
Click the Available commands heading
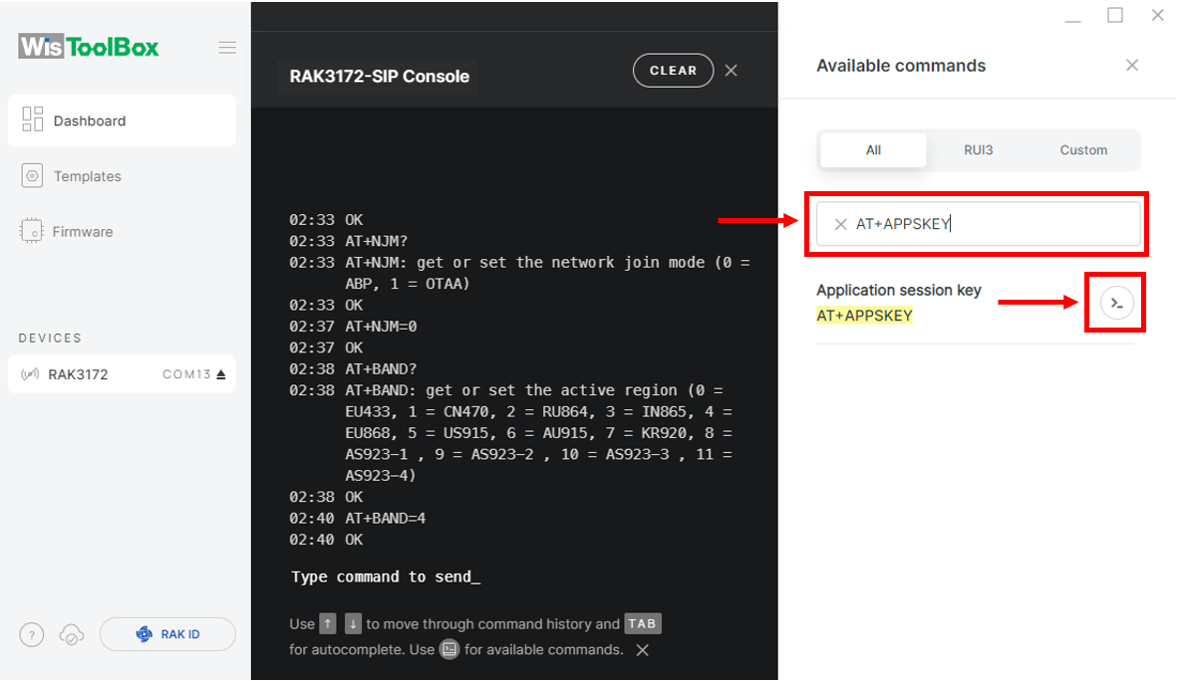[x=901, y=66]
